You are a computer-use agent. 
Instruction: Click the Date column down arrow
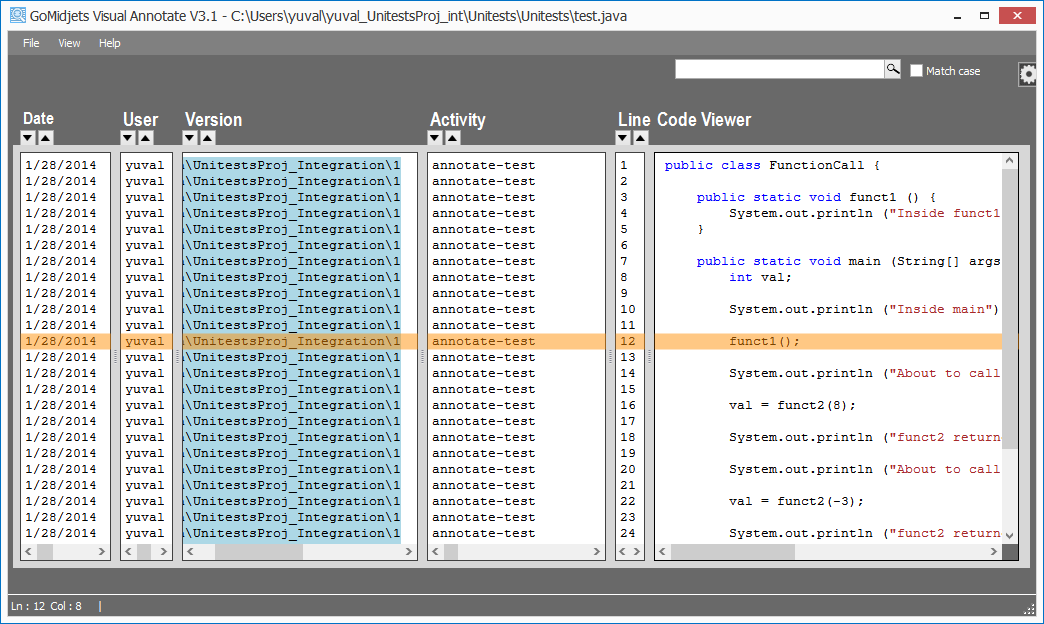coord(28,138)
